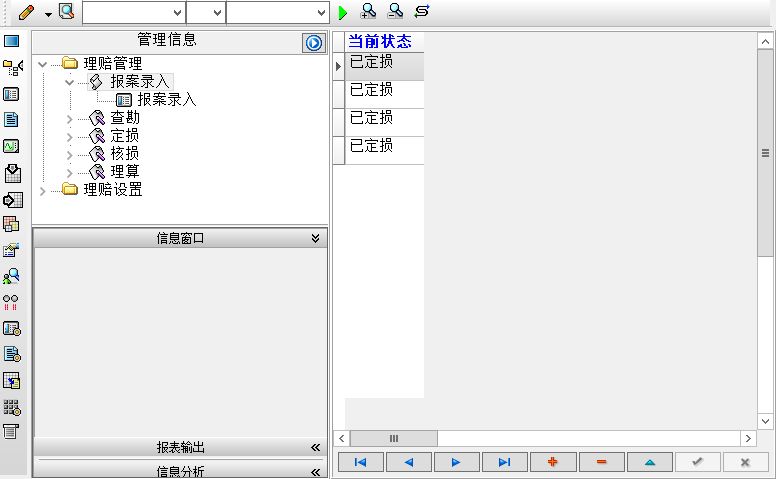Click the form layout sidebar icon
The height and width of the screenshot is (479, 776).
(11, 94)
